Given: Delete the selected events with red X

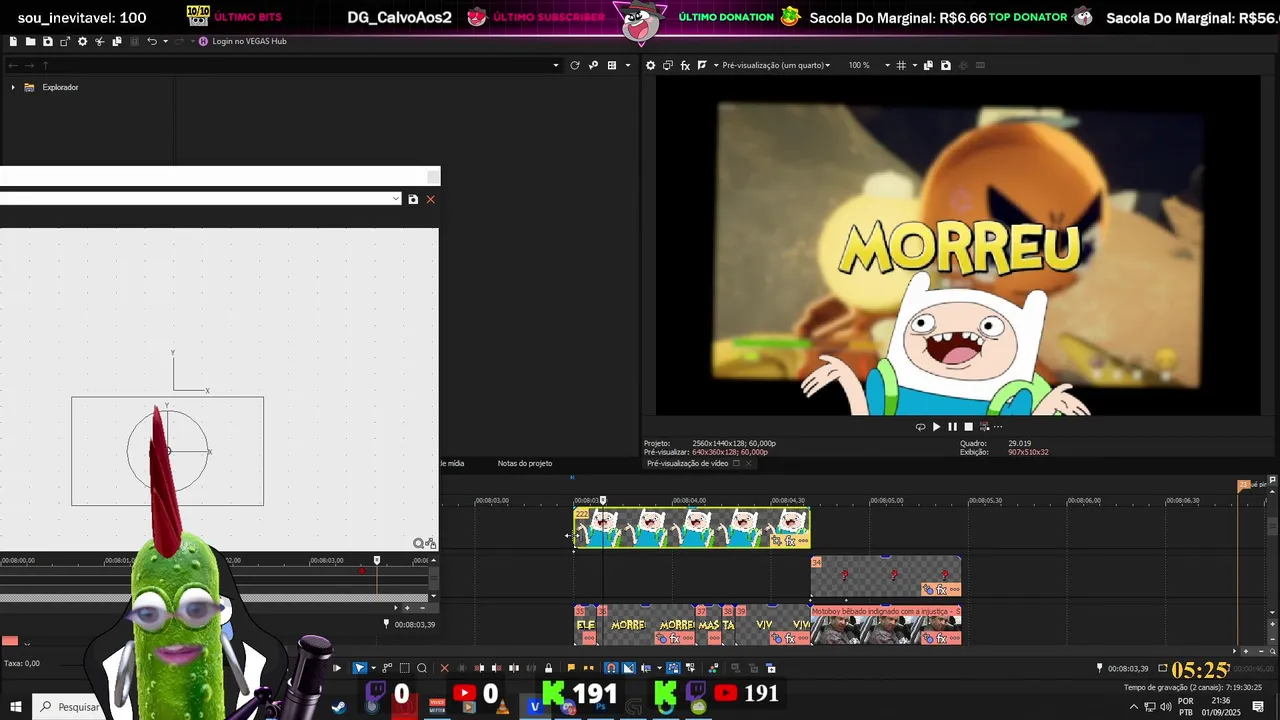Looking at the screenshot, I should [x=444, y=668].
